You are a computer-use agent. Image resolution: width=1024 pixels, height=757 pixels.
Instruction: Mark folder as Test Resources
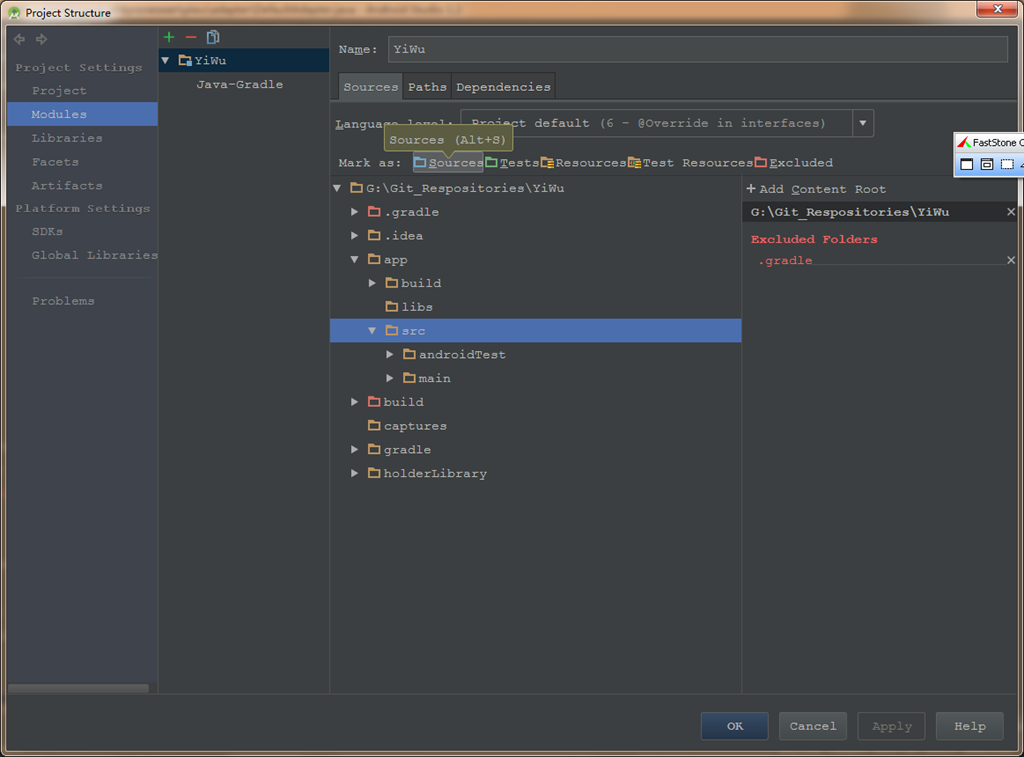click(x=691, y=163)
